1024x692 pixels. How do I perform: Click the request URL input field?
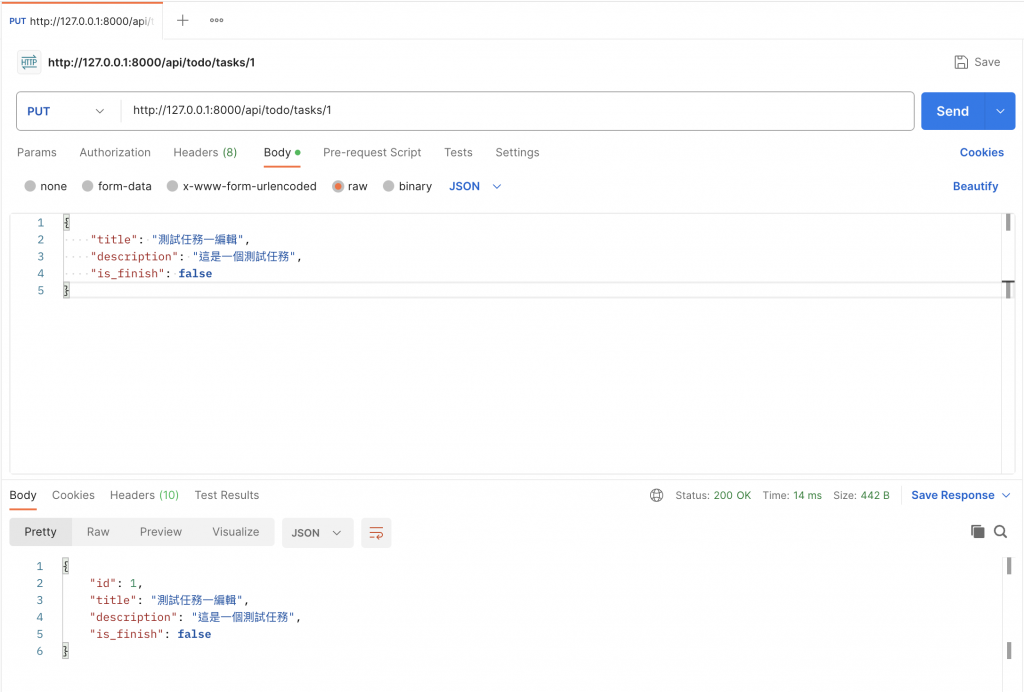pos(517,111)
